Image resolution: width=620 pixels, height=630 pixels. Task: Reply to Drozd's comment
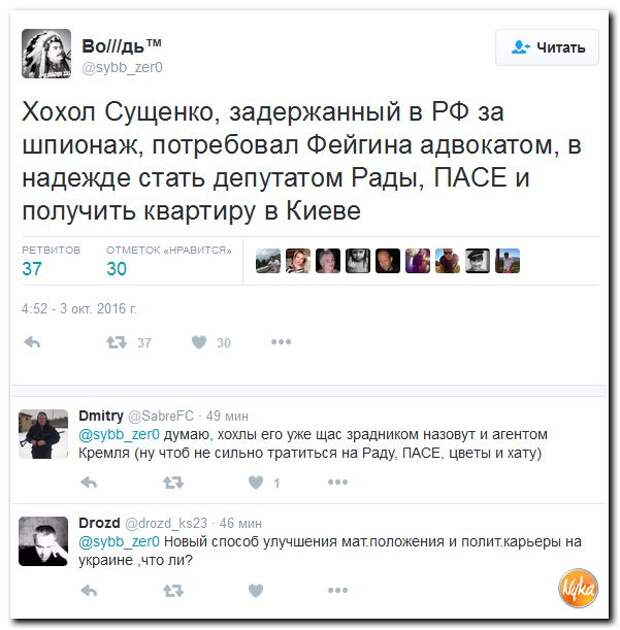click(89, 590)
